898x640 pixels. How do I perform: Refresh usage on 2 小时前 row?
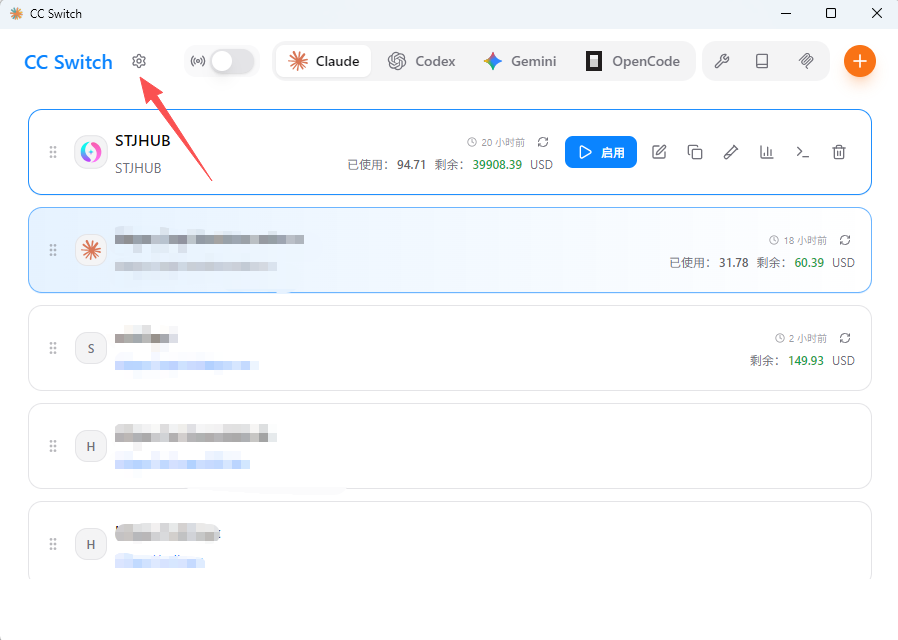pos(845,338)
